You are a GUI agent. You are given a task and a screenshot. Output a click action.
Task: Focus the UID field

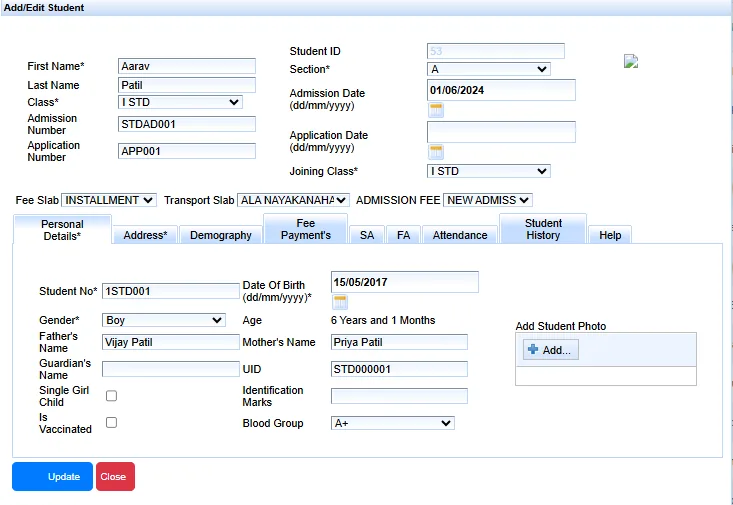pos(399,369)
